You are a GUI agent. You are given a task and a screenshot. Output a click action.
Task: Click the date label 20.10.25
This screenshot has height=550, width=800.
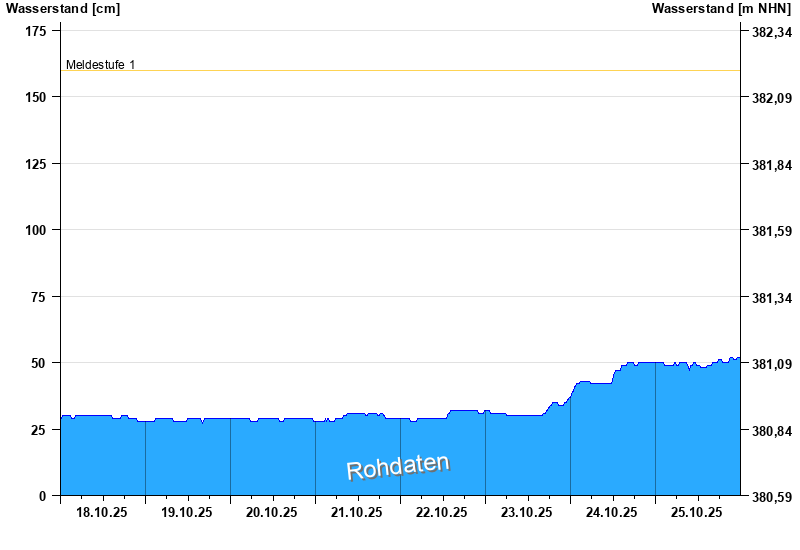pyautogui.click(x=271, y=513)
